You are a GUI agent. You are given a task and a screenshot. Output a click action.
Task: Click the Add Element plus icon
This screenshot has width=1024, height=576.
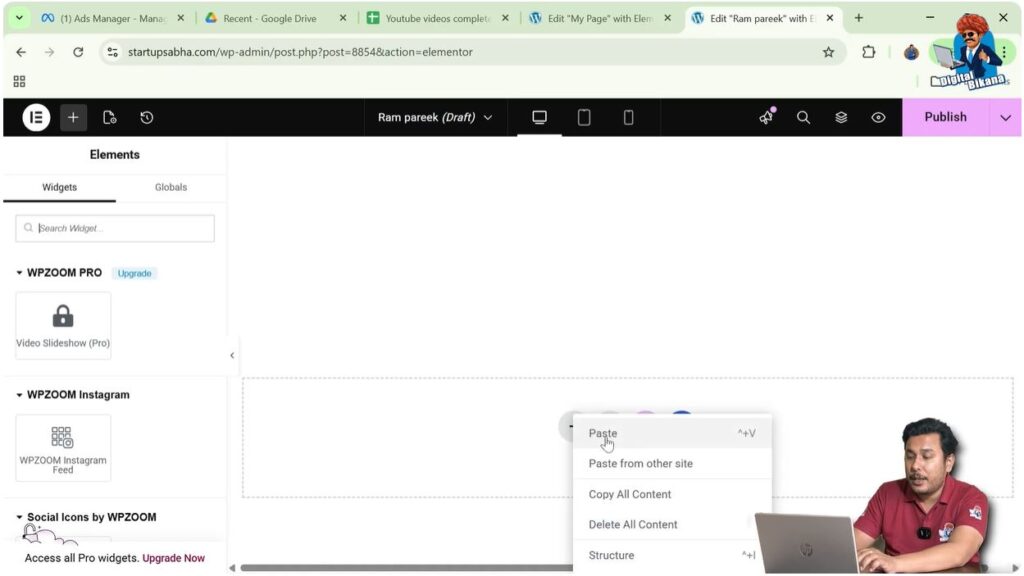click(x=73, y=117)
